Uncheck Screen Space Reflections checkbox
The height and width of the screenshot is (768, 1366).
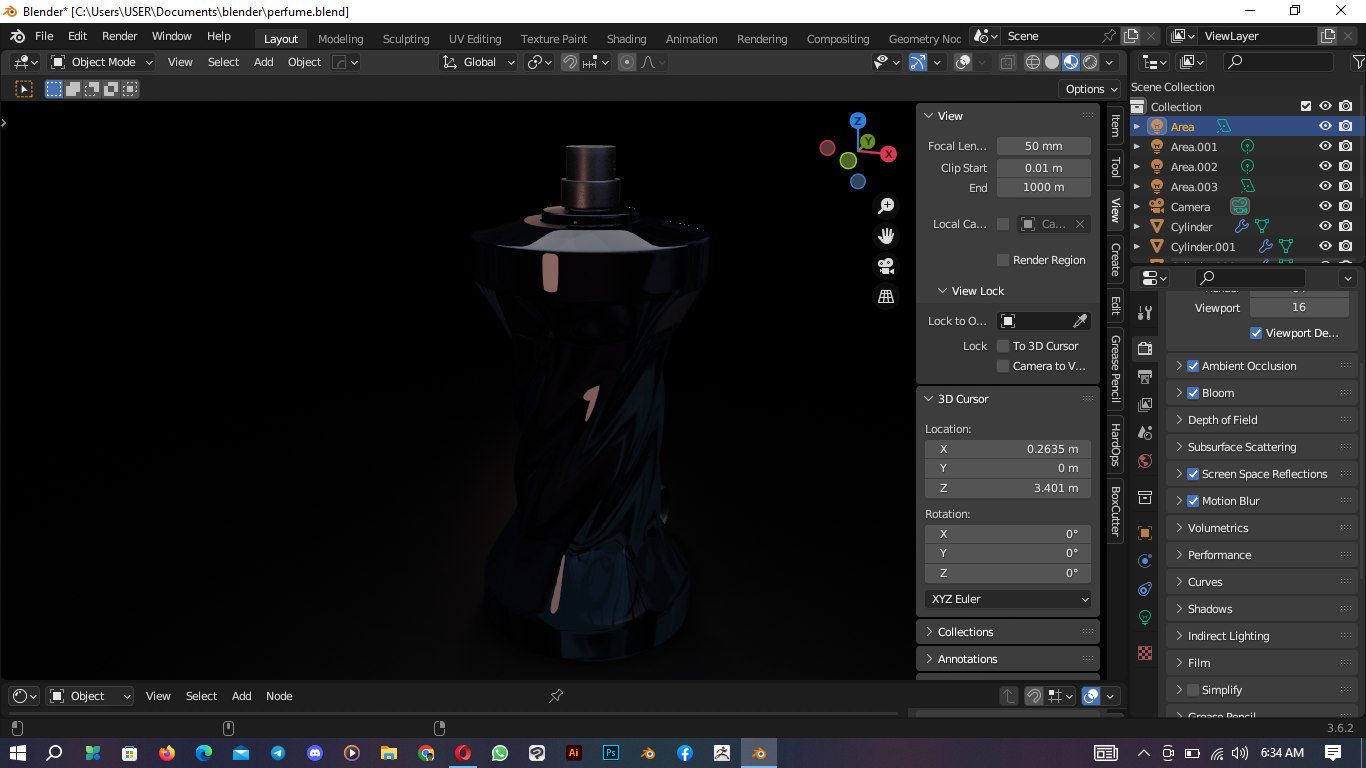click(1193, 474)
